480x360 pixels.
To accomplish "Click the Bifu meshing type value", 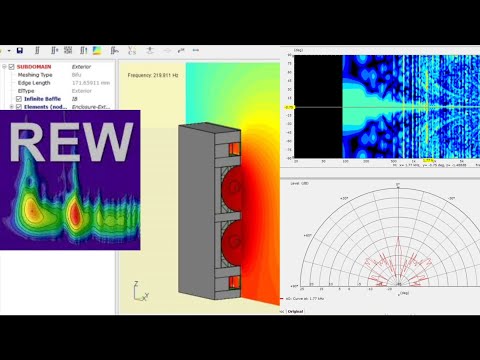I will pos(76,75).
